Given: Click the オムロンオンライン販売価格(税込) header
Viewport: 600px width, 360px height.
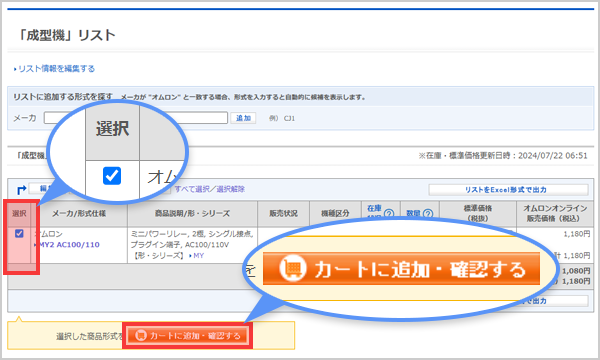Looking at the screenshot, I should click(555, 213).
